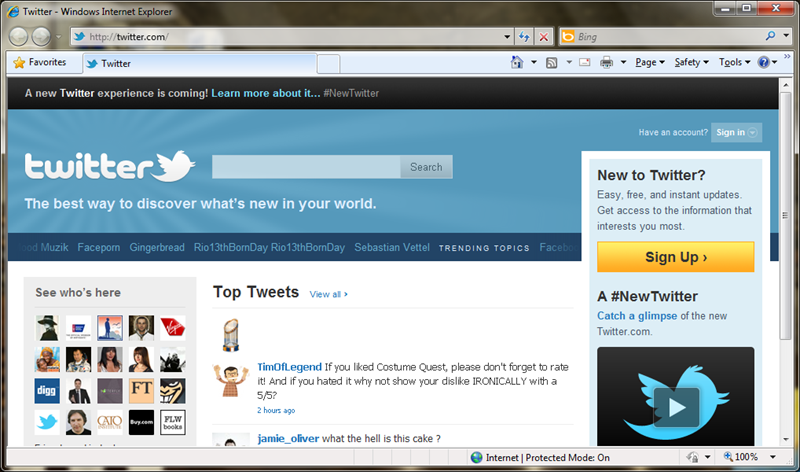Open the Help question mark menu
Screen dimensions: 800x472
[767, 62]
